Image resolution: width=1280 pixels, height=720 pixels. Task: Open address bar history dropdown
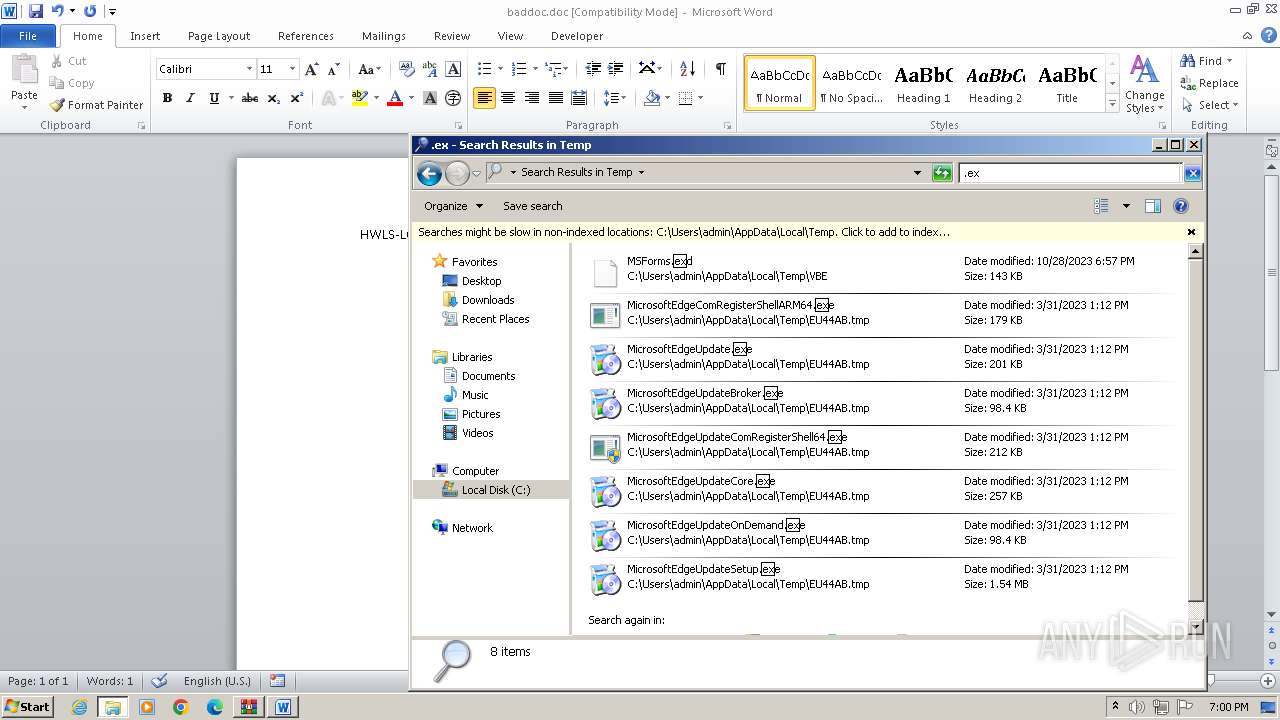click(x=917, y=173)
